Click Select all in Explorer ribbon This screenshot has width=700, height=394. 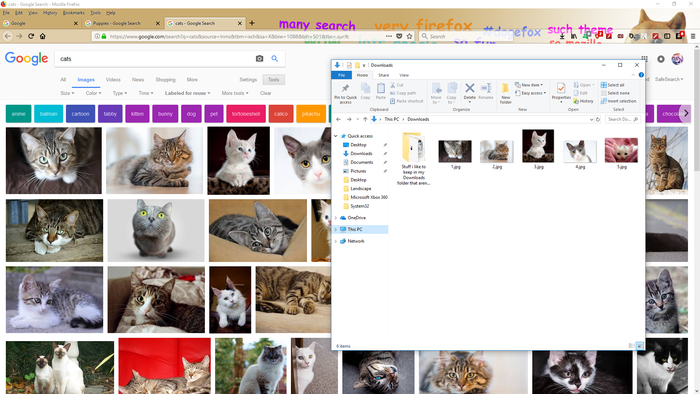(612, 85)
